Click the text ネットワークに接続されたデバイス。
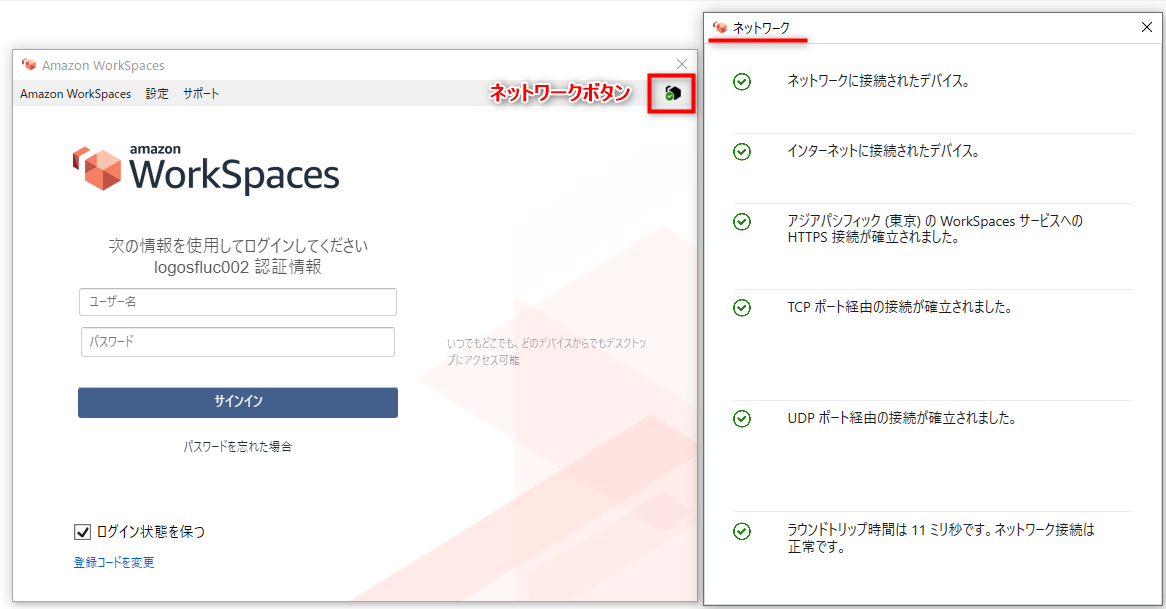 point(879,81)
